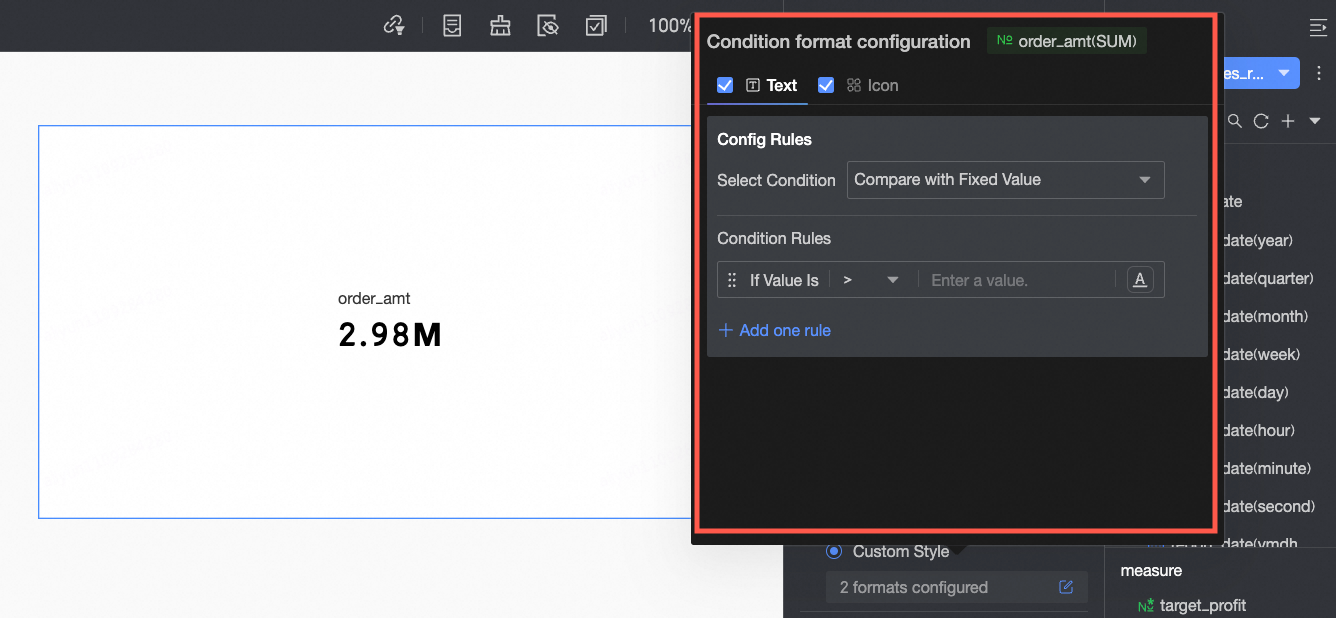1336x618 pixels.
Task: Click the order_amt(SUM) field tag
Action: click(1066, 41)
